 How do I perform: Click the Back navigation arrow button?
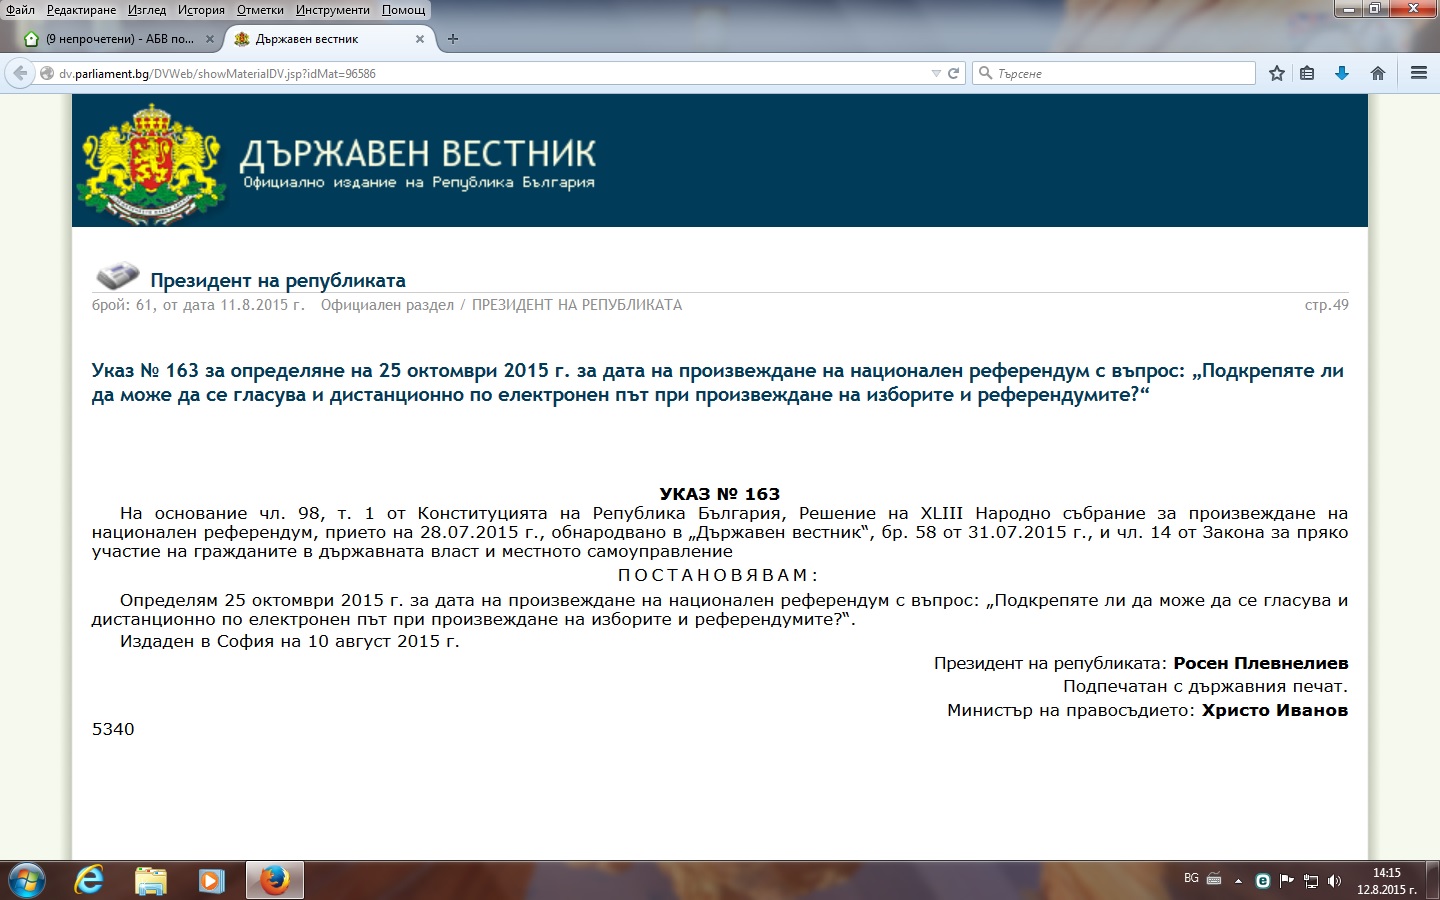pyautogui.click(x=20, y=73)
